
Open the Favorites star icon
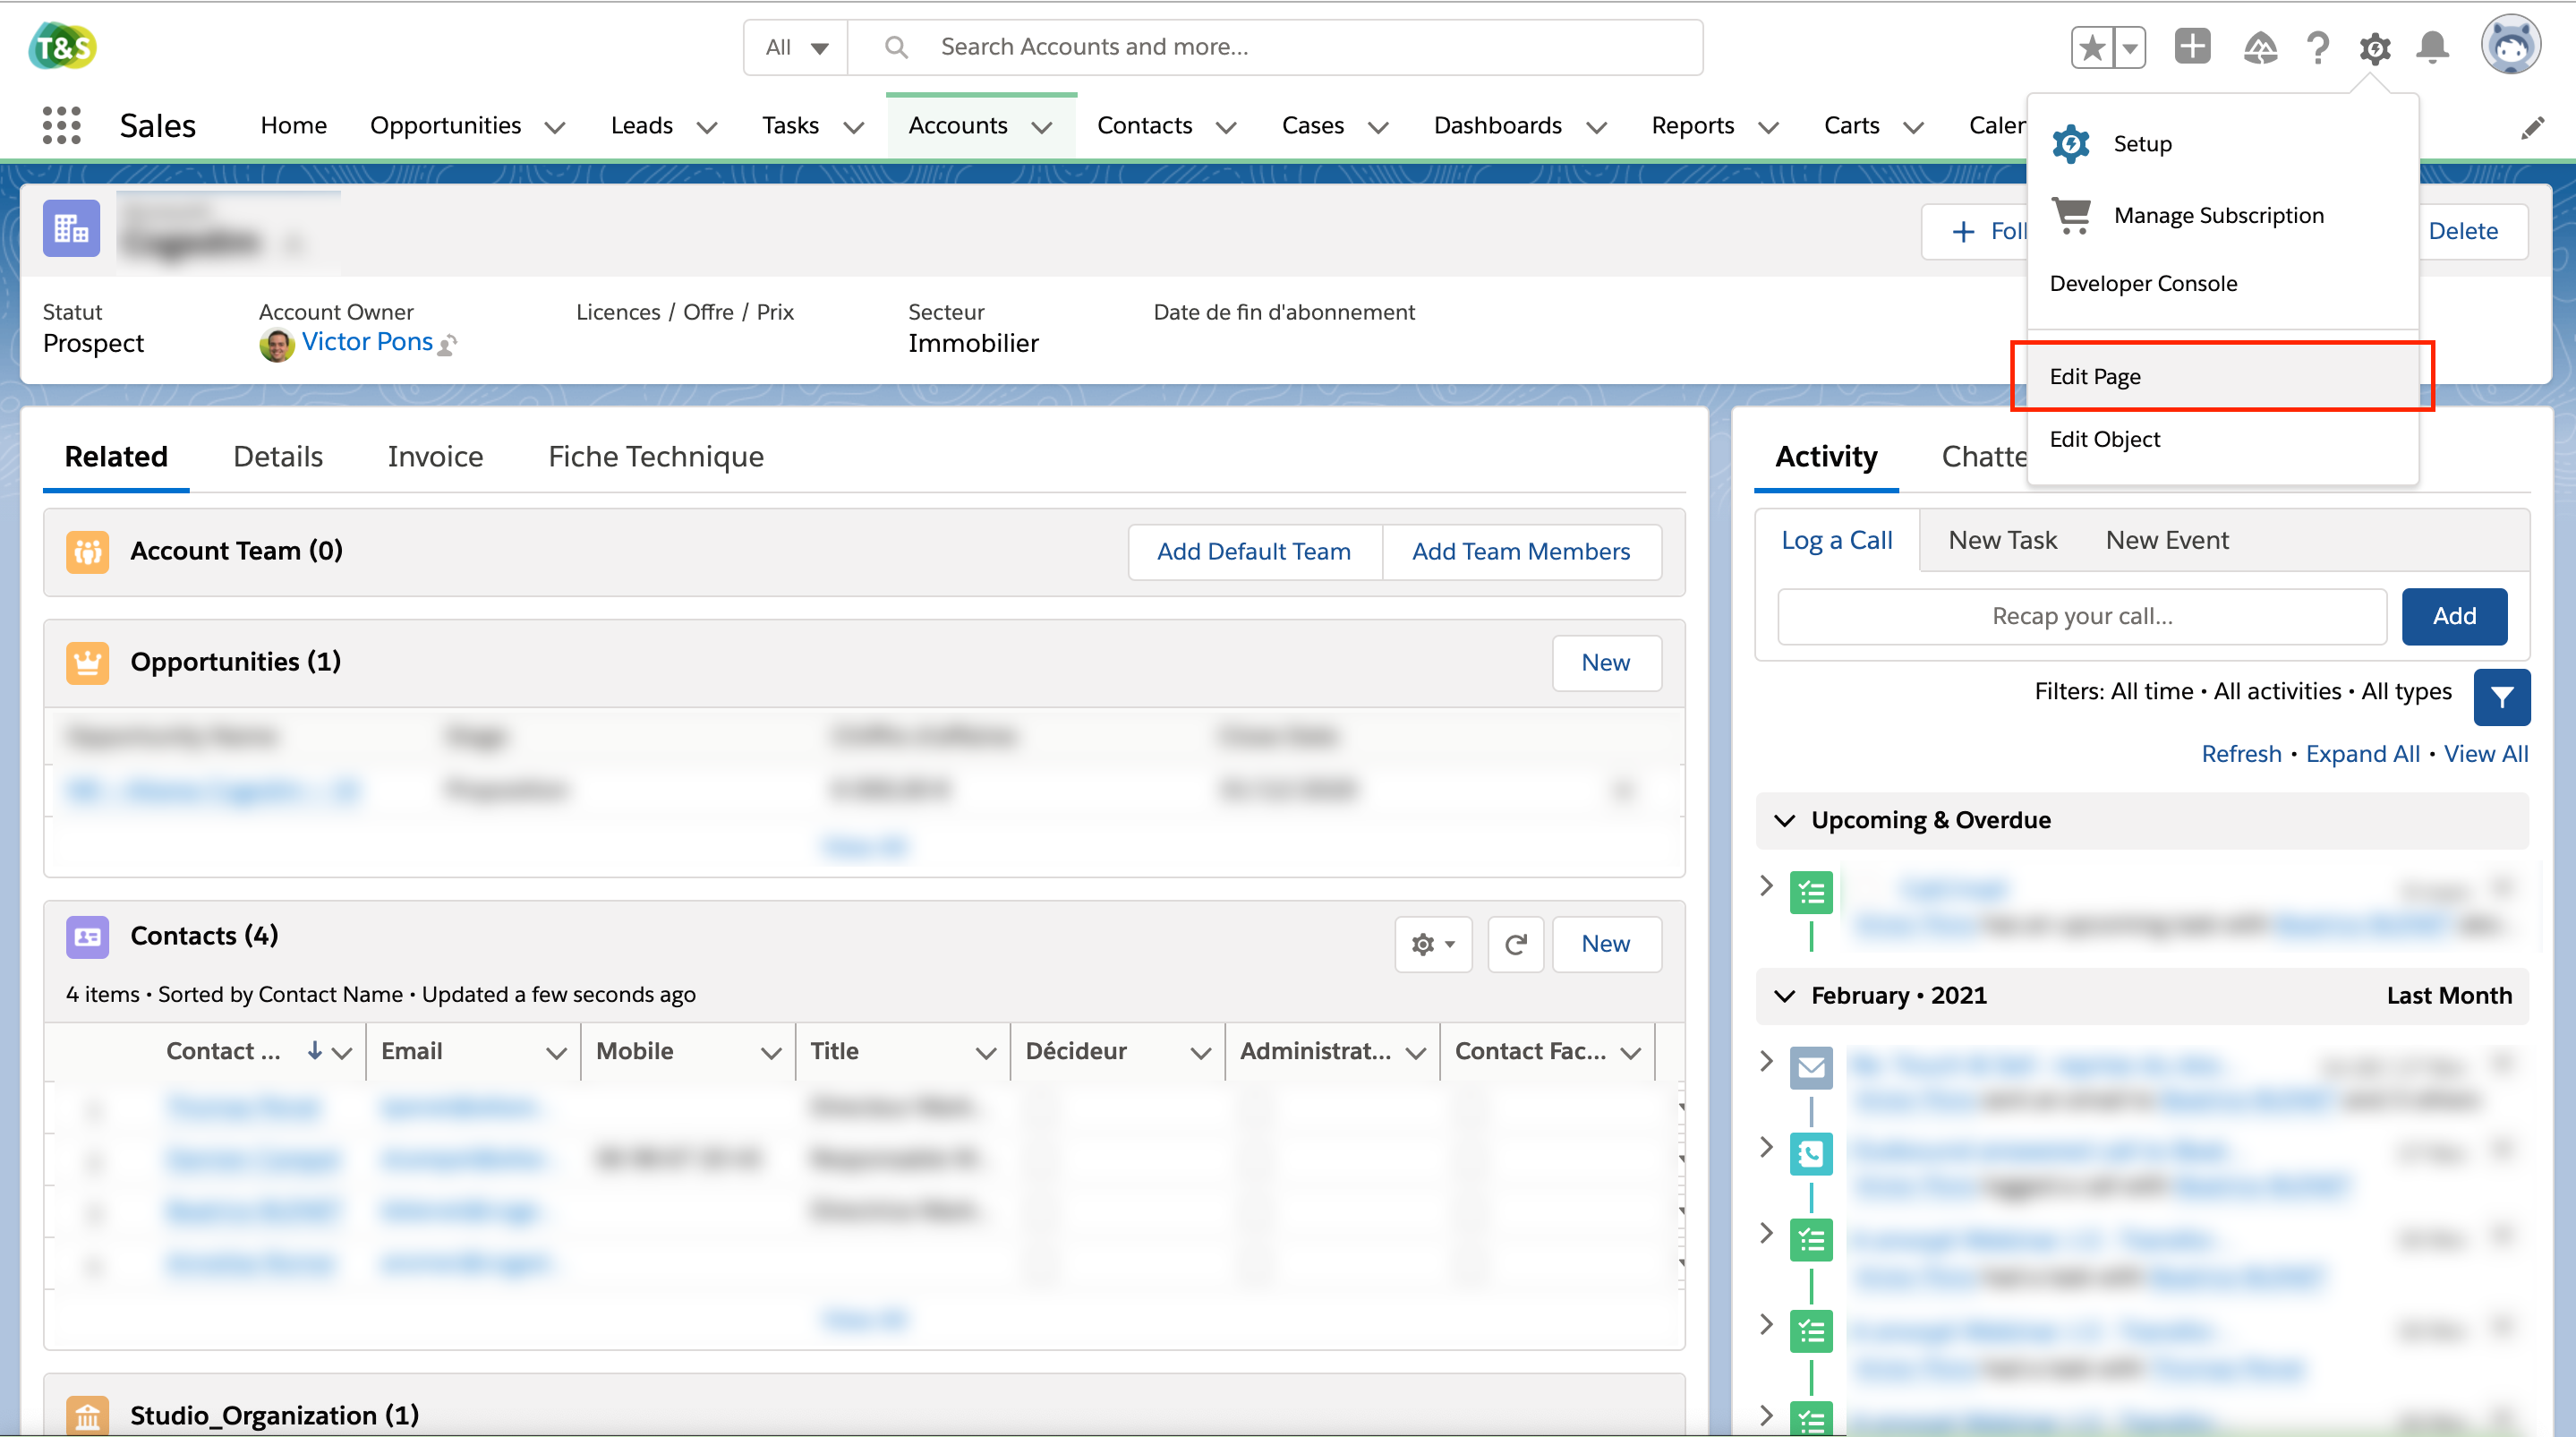click(x=2092, y=47)
